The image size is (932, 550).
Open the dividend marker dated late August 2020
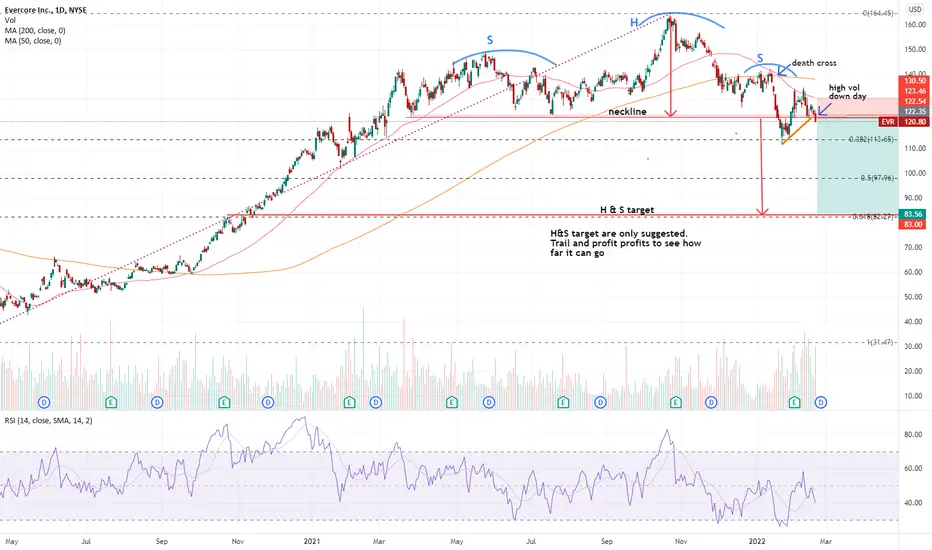157,403
